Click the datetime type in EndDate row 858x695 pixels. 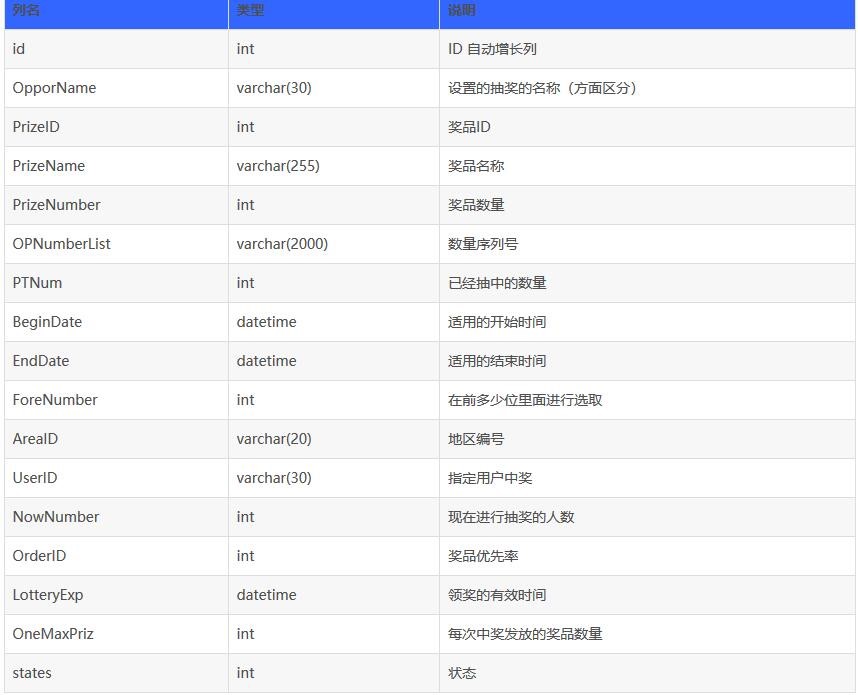coord(266,361)
